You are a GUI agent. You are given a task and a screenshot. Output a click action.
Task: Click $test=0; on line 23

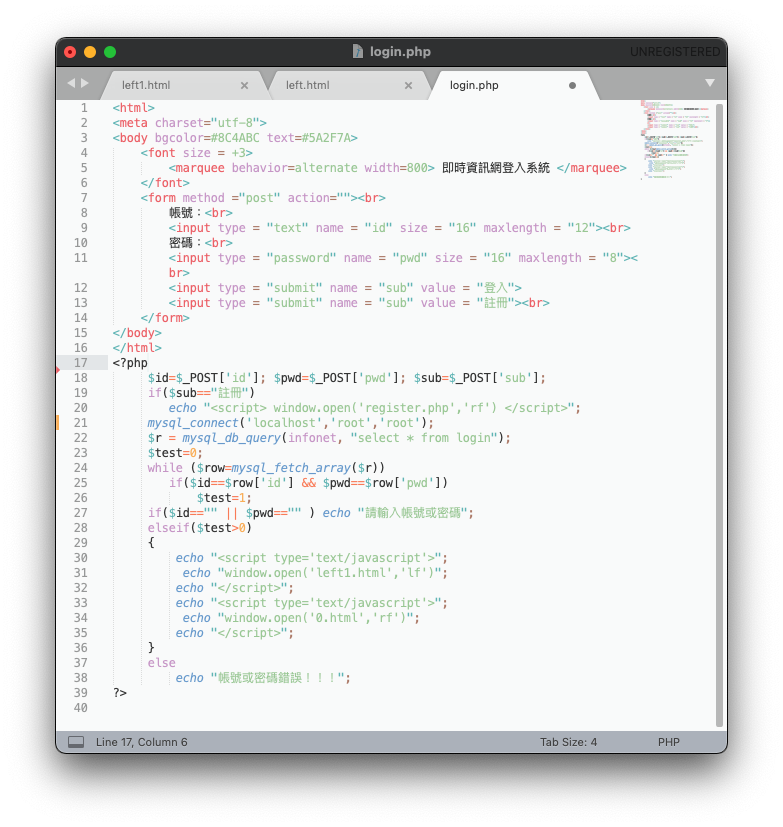175,453
